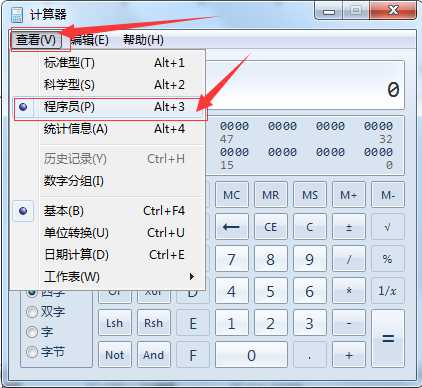The width and height of the screenshot is (422, 388).
Task: Click digit 1 on keypad
Action: 232,323
